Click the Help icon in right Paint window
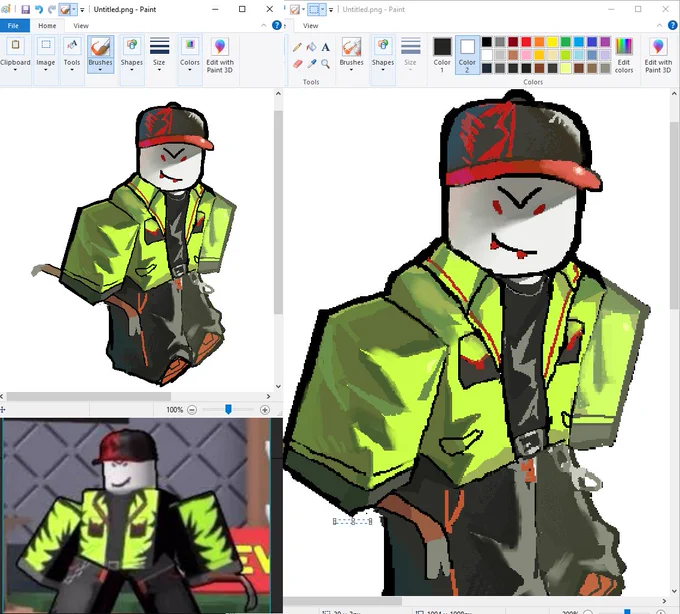This screenshot has width=680, height=614. [672, 25]
